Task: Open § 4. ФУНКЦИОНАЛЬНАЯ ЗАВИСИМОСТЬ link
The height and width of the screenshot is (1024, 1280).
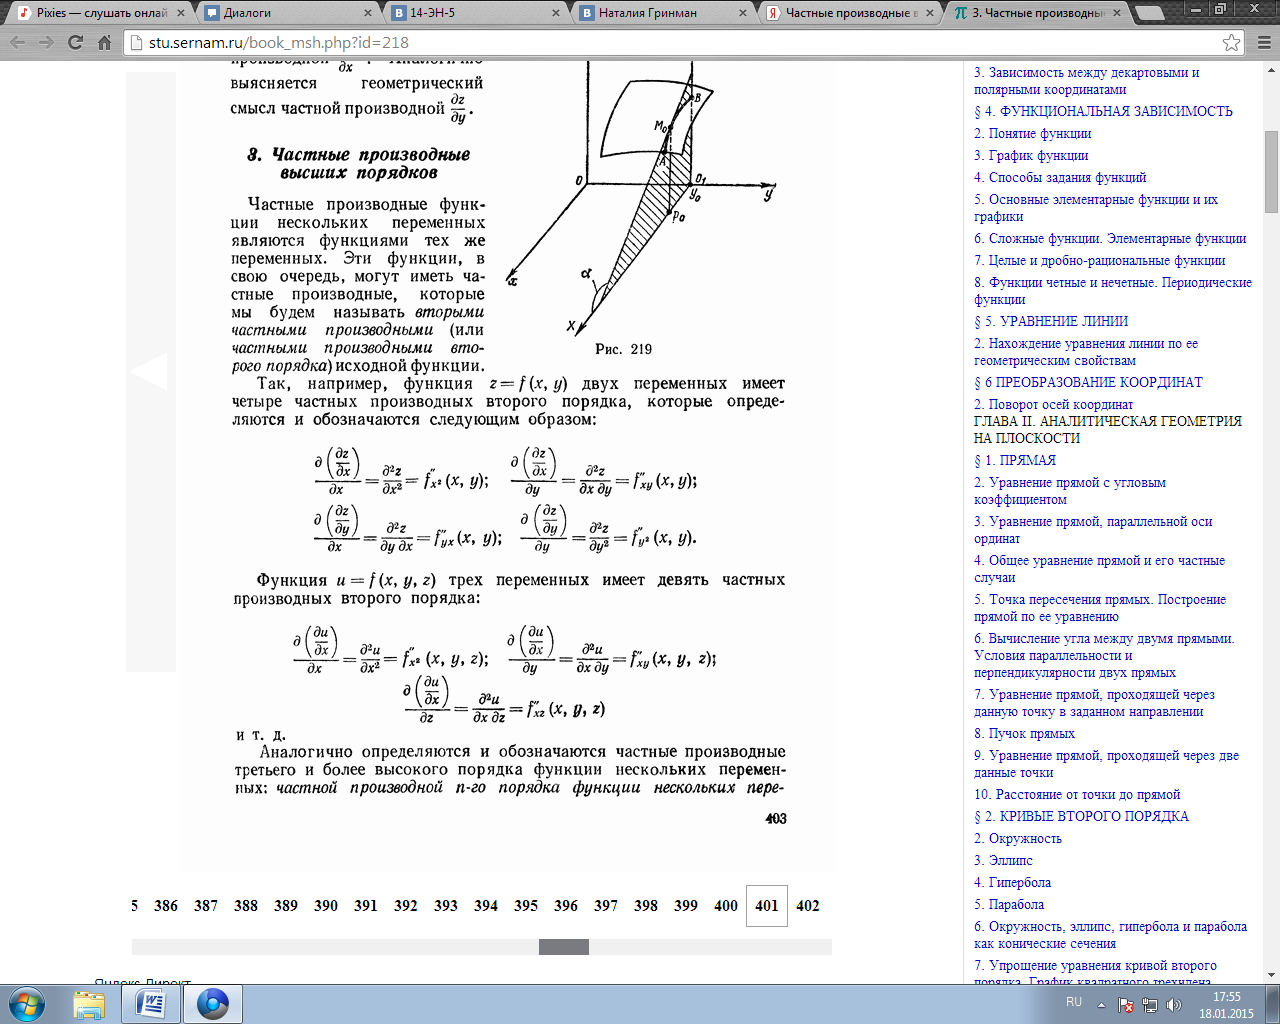Action: (x=1104, y=112)
